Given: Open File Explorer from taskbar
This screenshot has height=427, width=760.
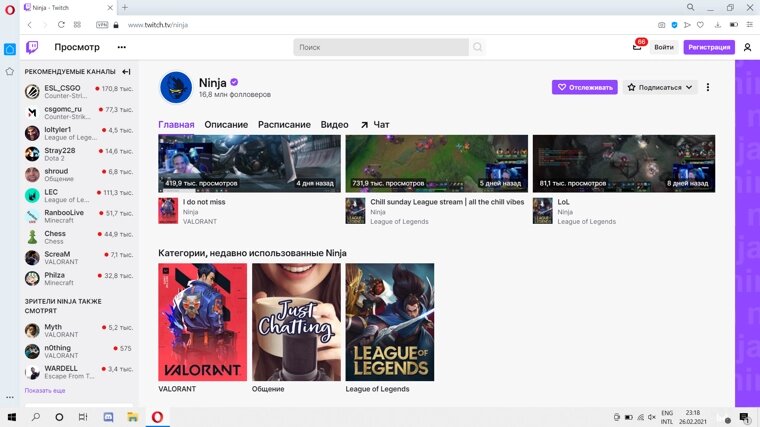Looking at the screenshot, I should click(132, 417).
